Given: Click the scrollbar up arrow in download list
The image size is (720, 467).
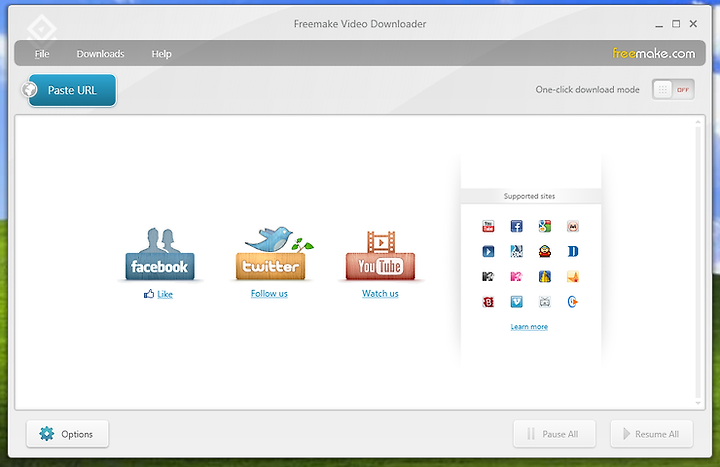Looking at the screenshot, I should (x=698, y=122).
